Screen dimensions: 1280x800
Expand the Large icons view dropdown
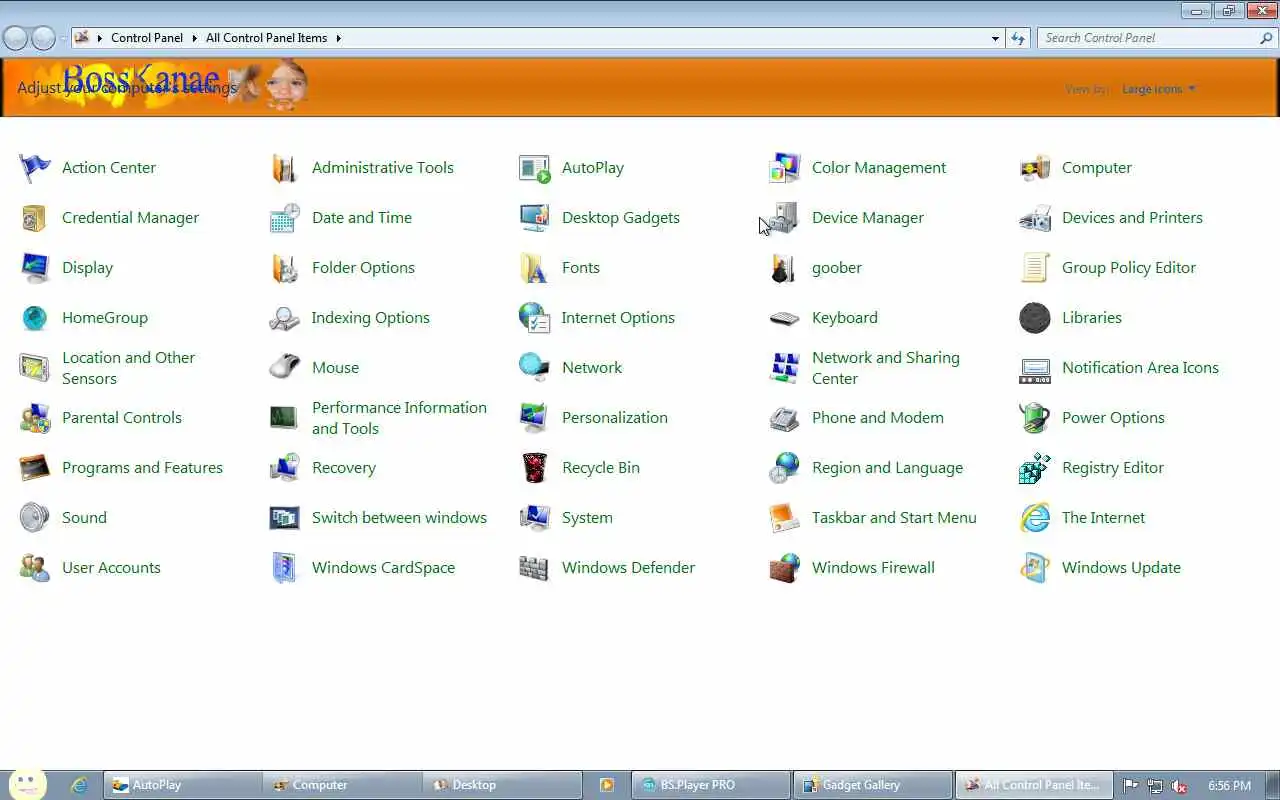coord(1158,89)
